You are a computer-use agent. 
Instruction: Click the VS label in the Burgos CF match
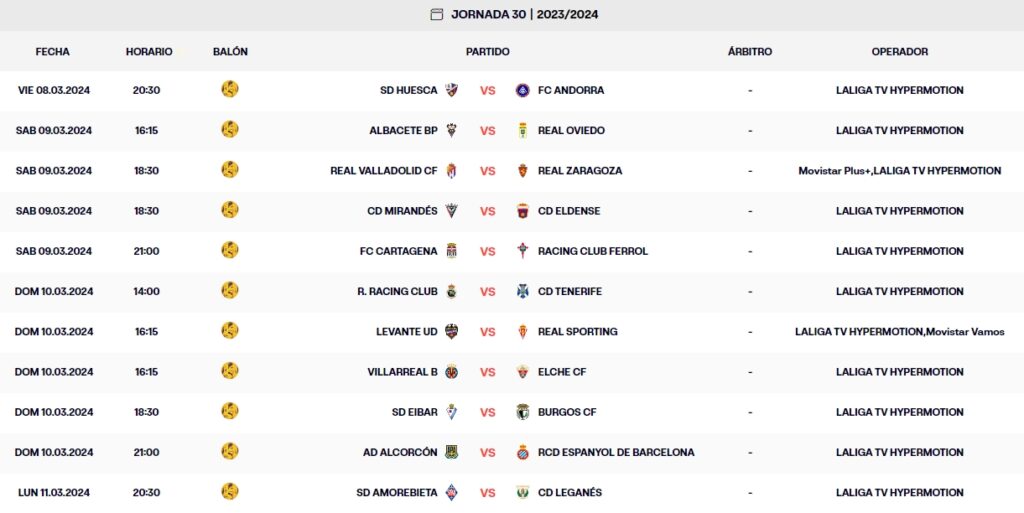pyautogui.click(x=487, y=412)
